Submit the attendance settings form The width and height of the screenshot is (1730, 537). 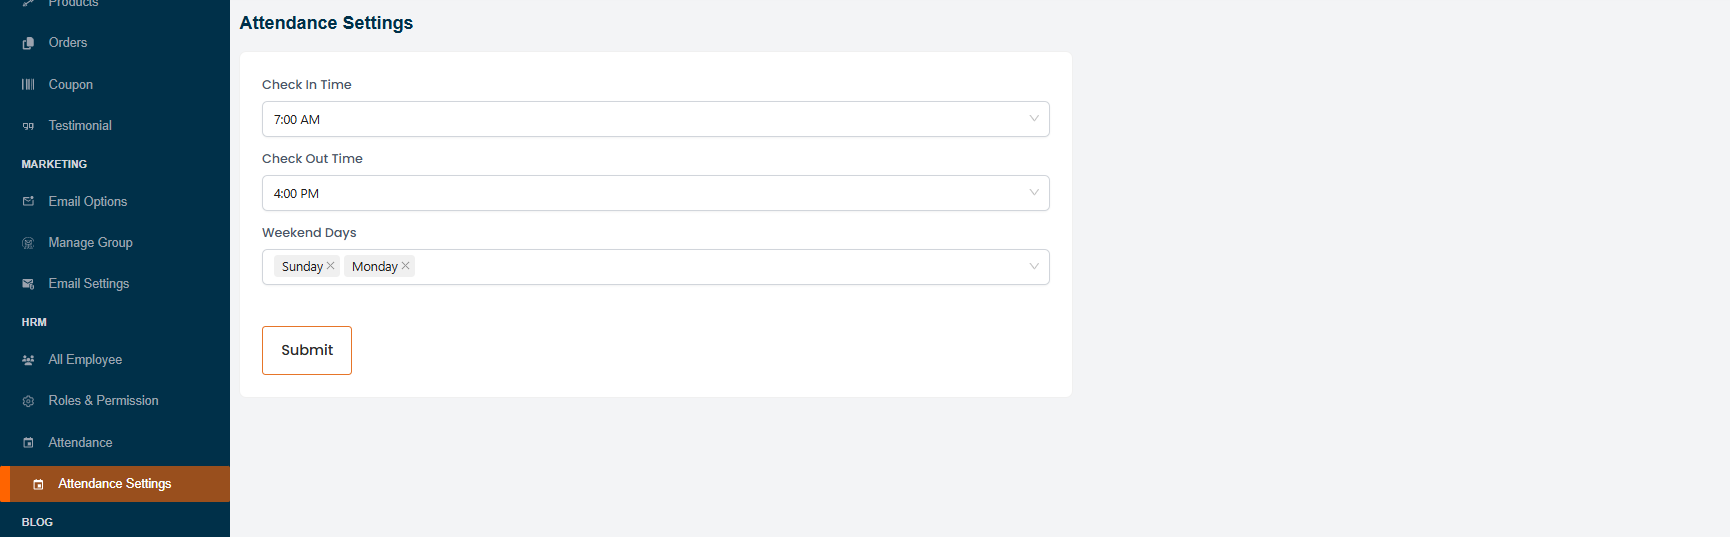pos(307,350)
